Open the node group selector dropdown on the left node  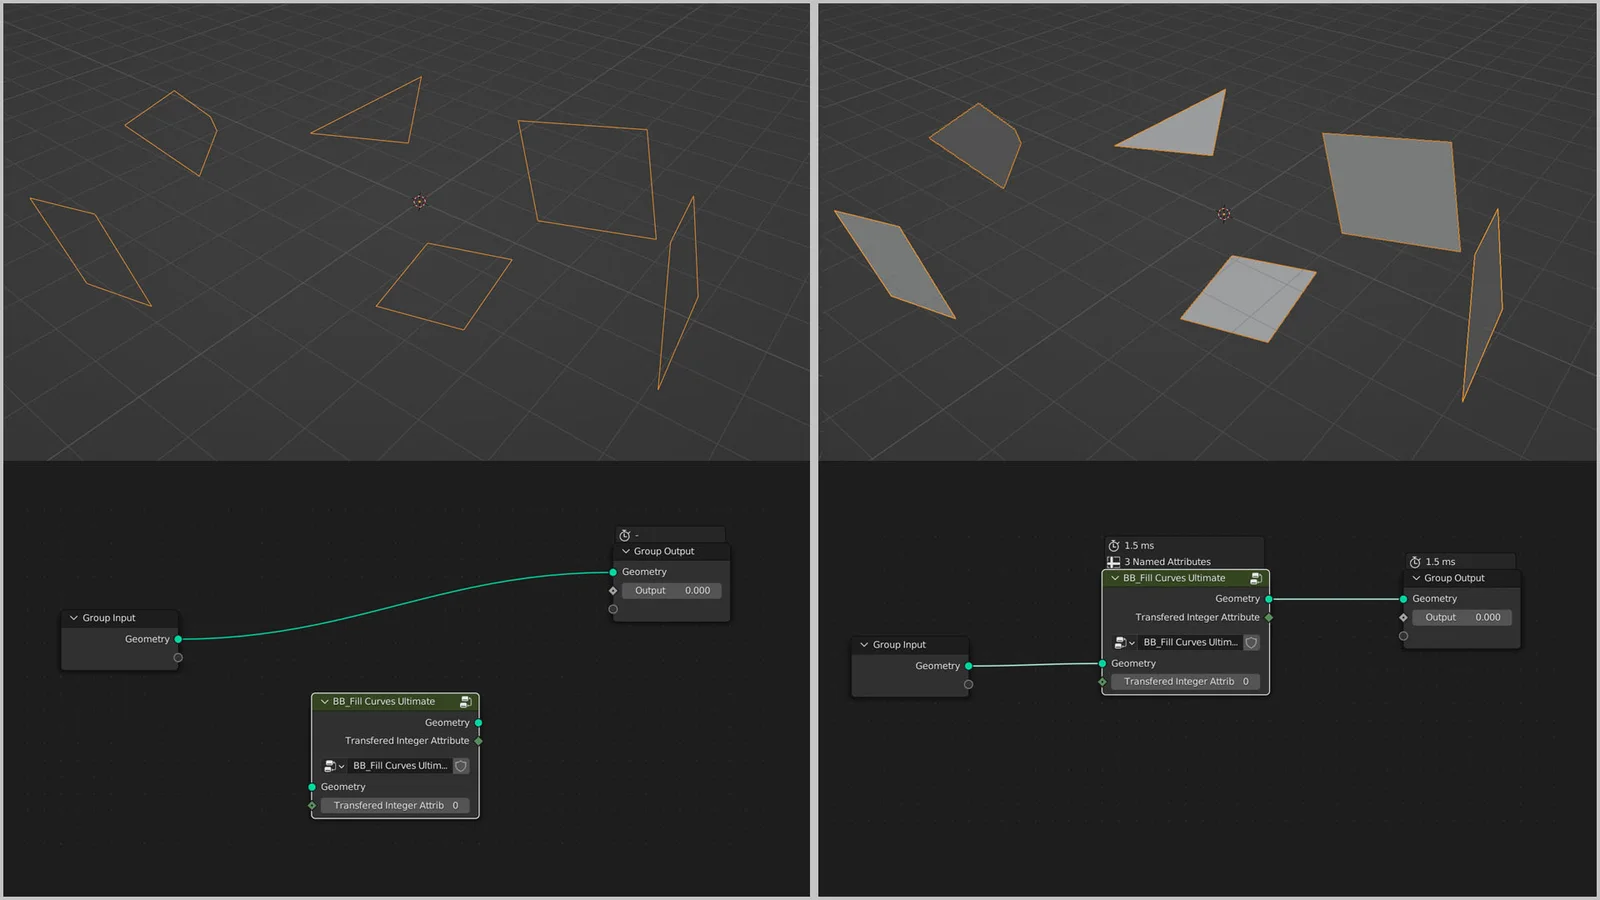[x=343, y=765]
